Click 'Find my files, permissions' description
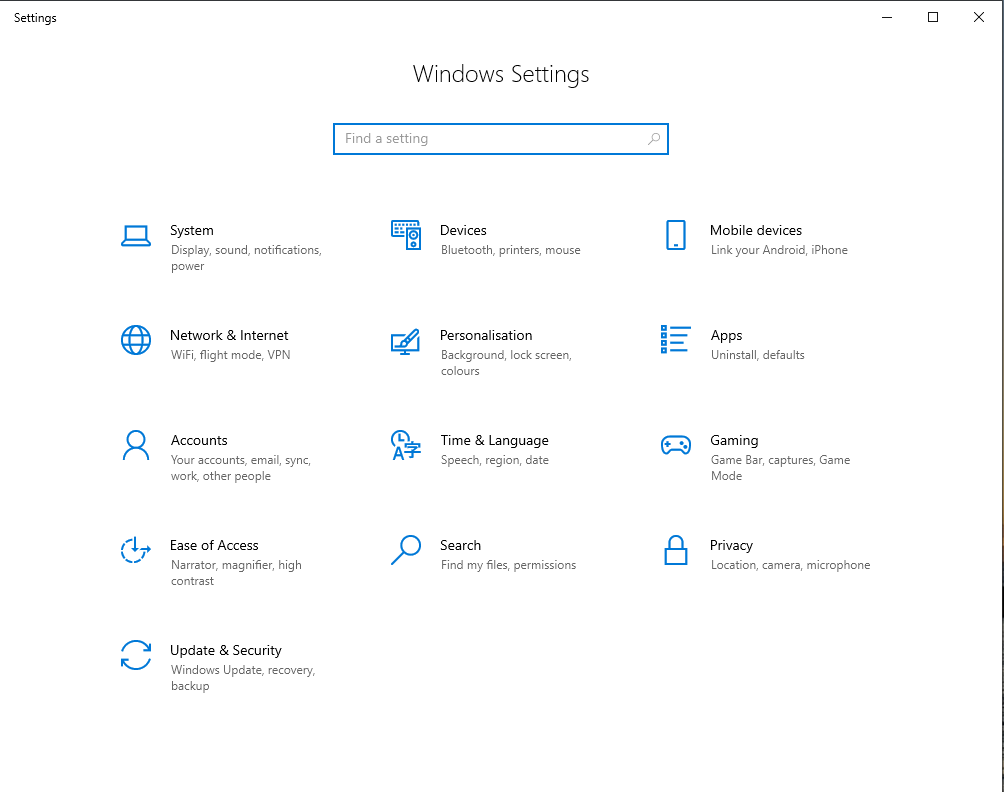The image size is (1004, 792). click(508, 565)
